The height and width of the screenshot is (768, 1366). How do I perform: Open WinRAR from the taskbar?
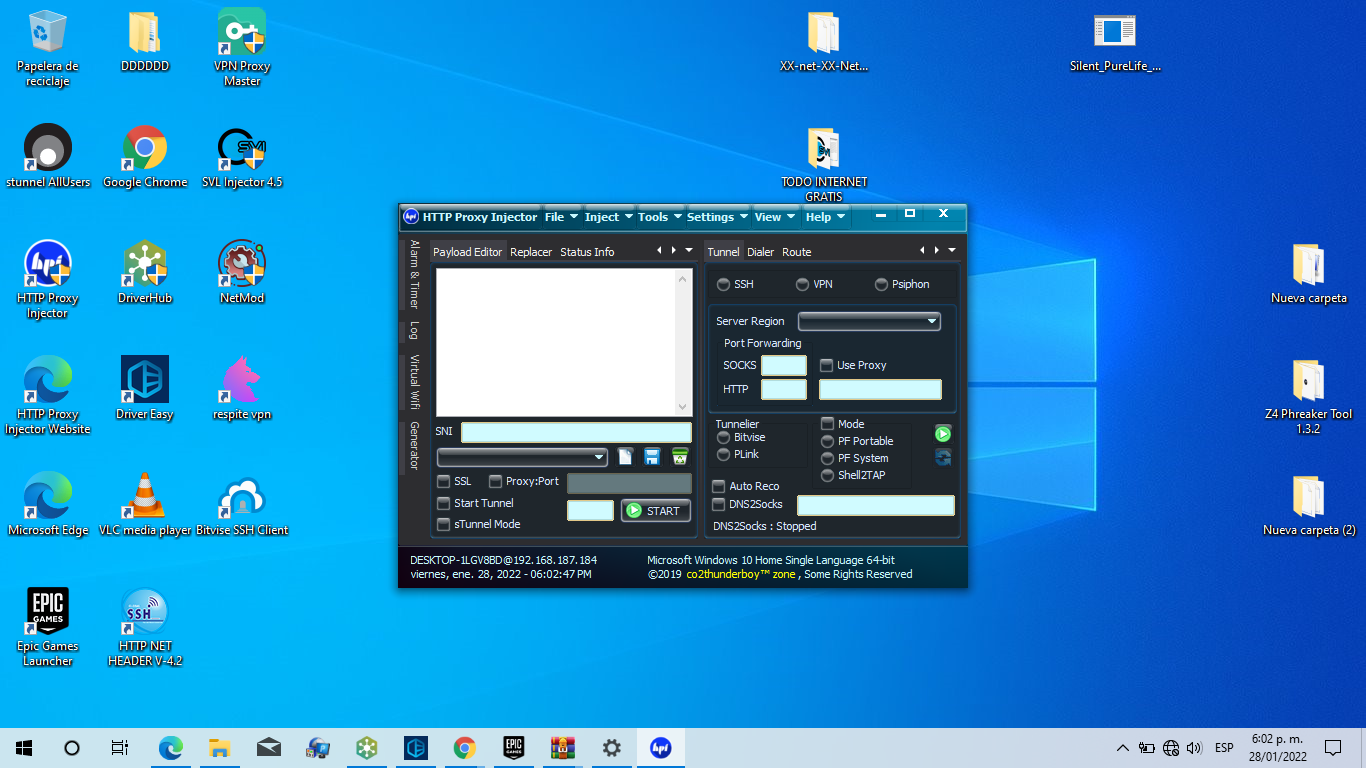[x=563, y=747]
